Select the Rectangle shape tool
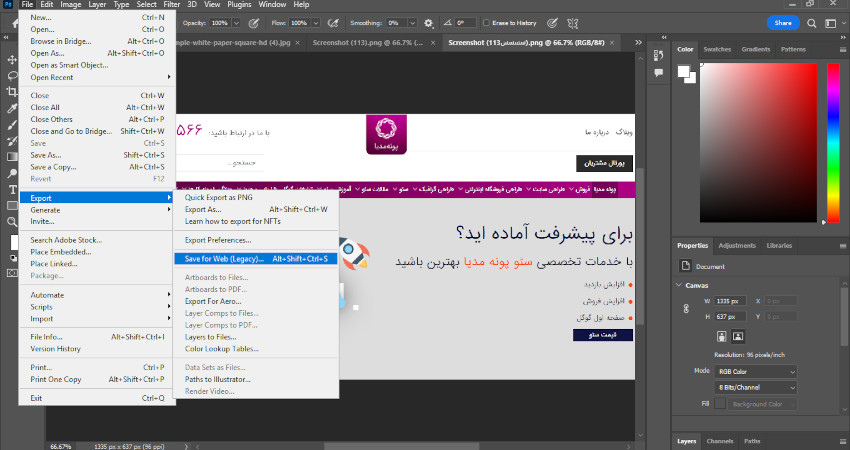This screenshot has height=450, width=850. click(12, 206)
